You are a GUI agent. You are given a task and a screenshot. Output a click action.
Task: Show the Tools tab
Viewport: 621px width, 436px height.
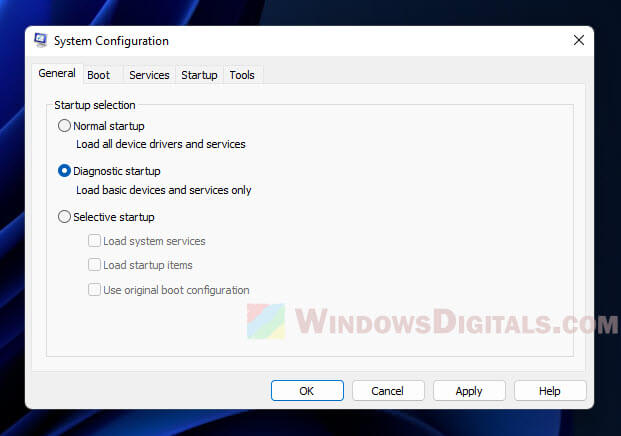coord(242,75)
